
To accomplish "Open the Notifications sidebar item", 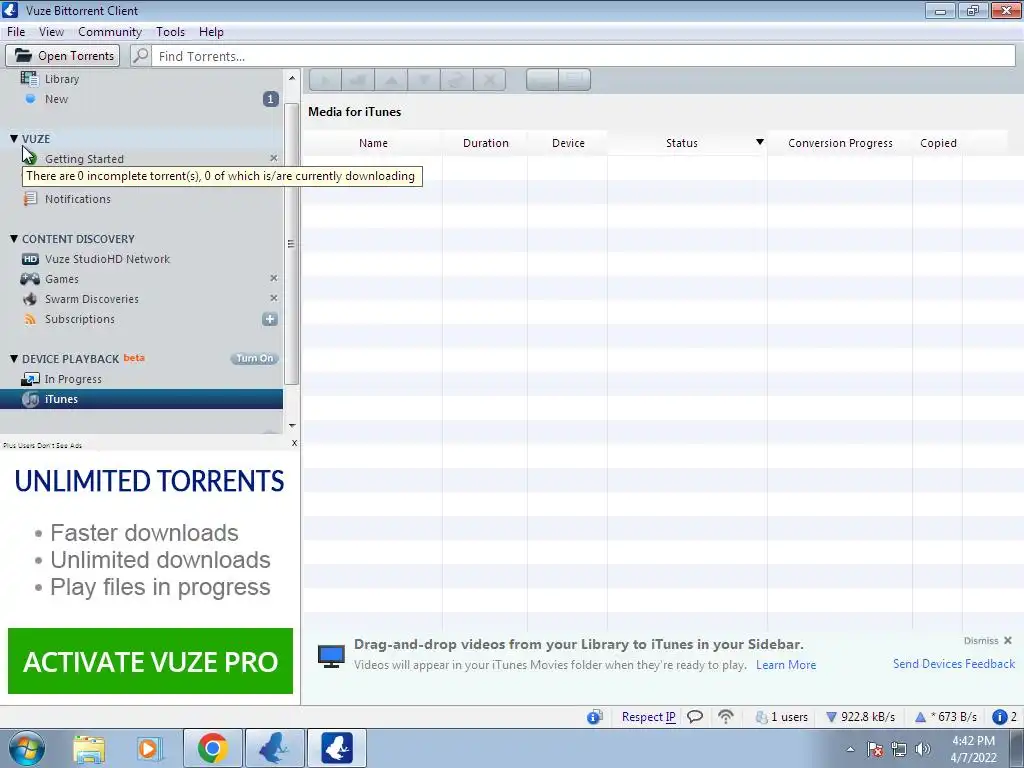I will pyautogui.click(x=78, y=199).
